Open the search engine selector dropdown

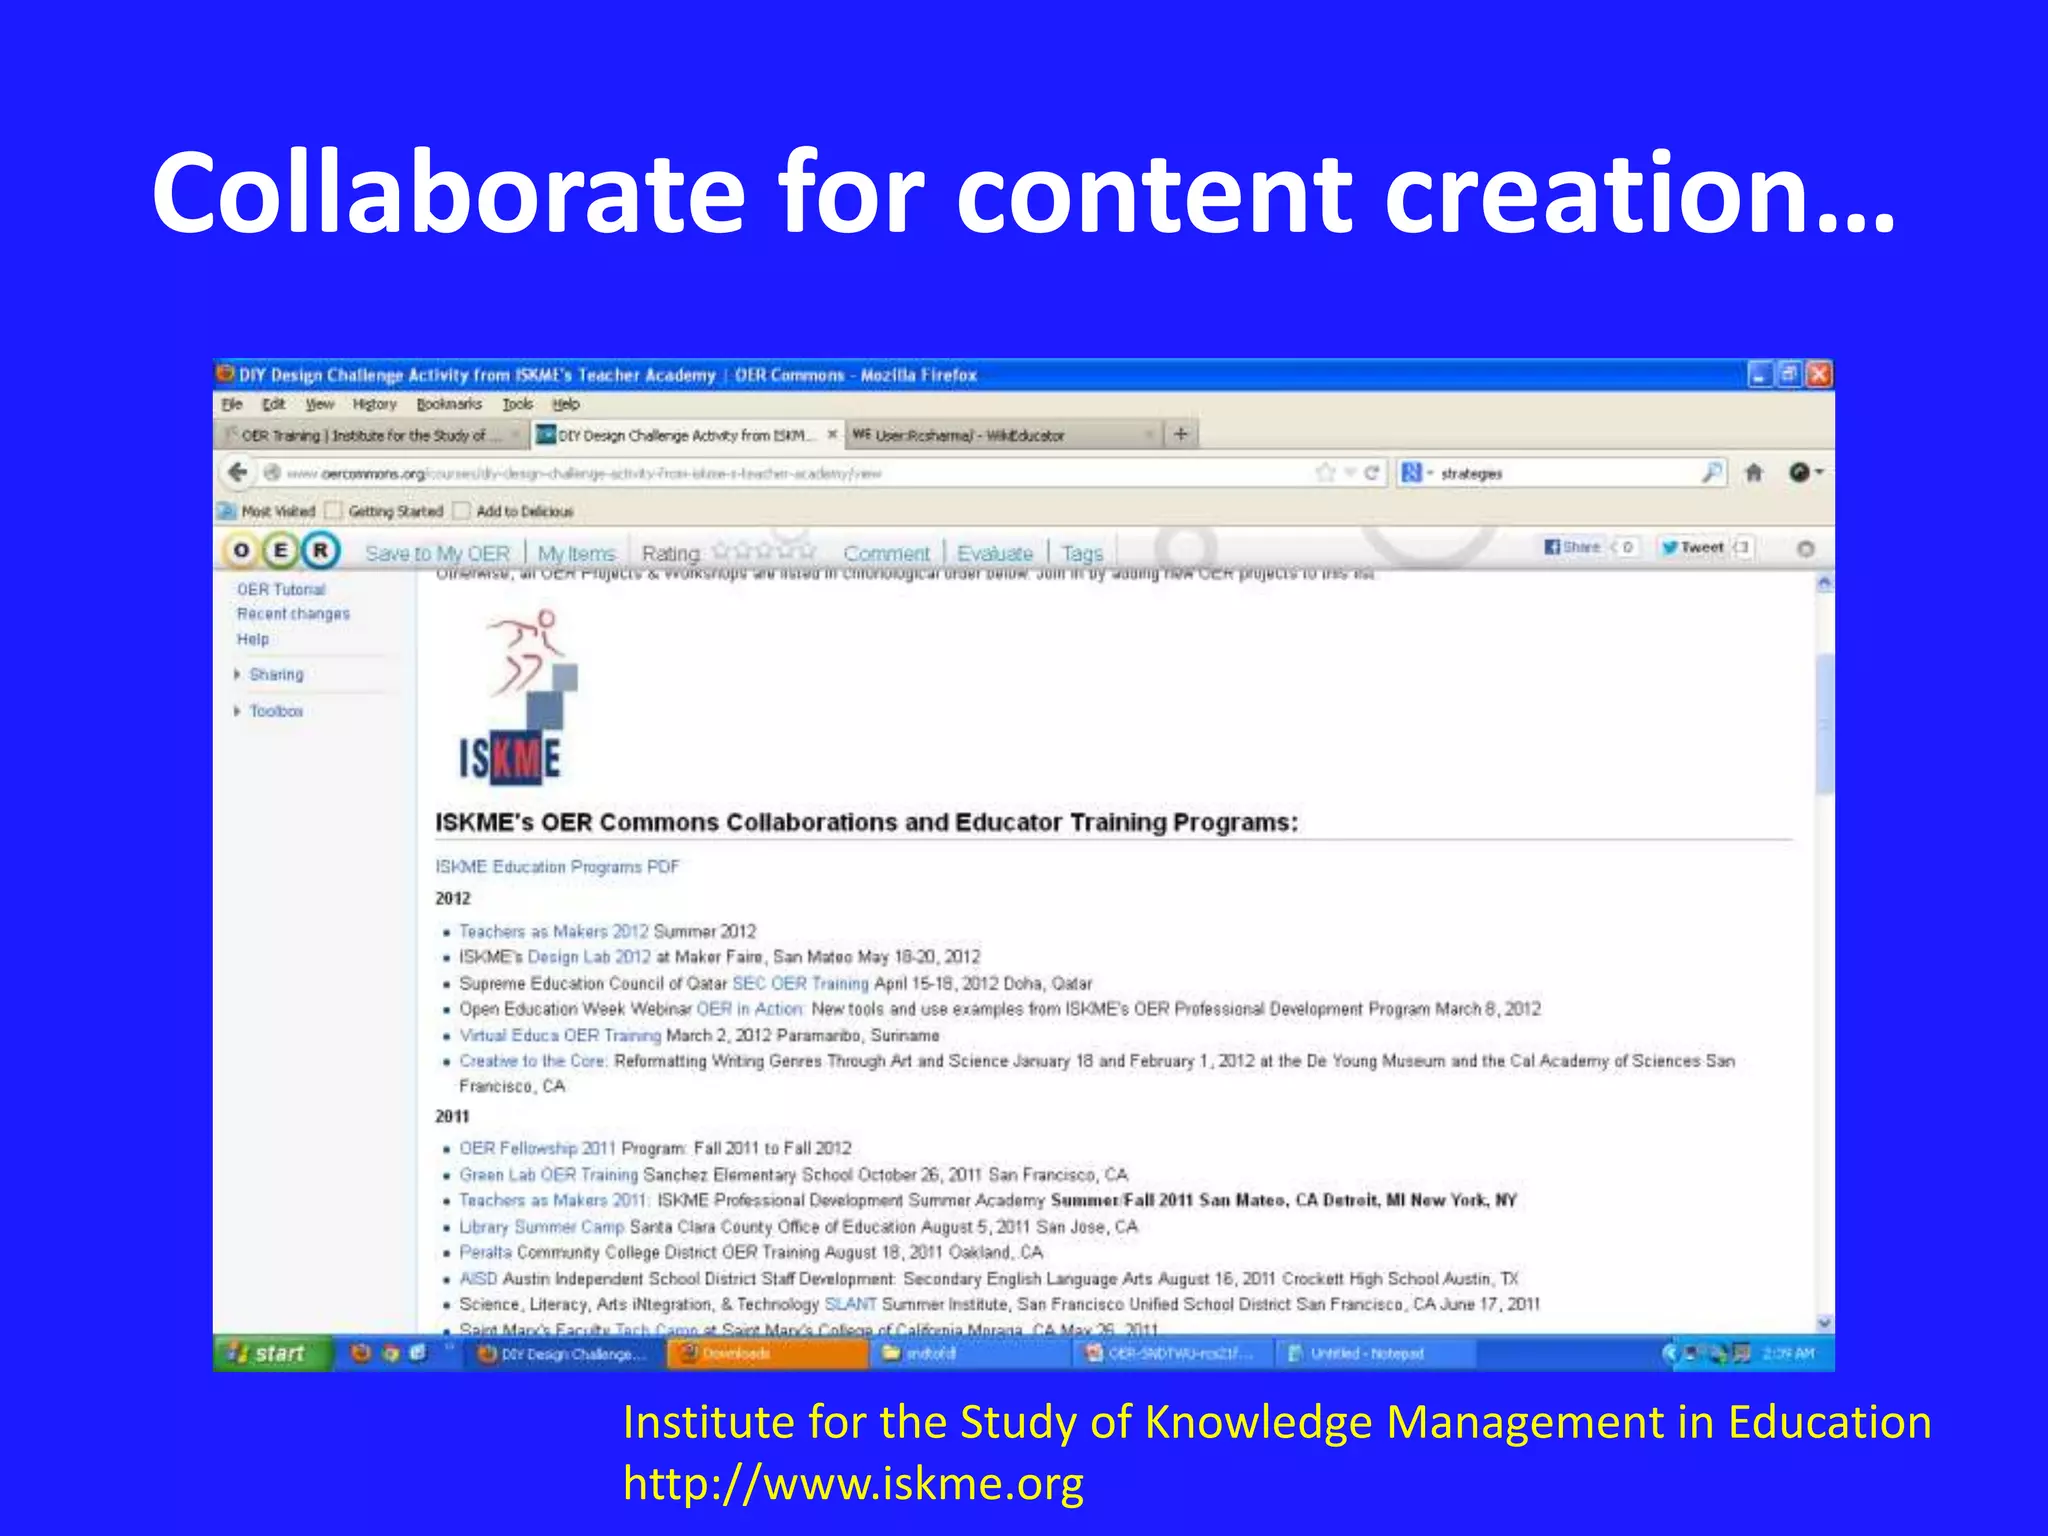(x=1416, y=472)
